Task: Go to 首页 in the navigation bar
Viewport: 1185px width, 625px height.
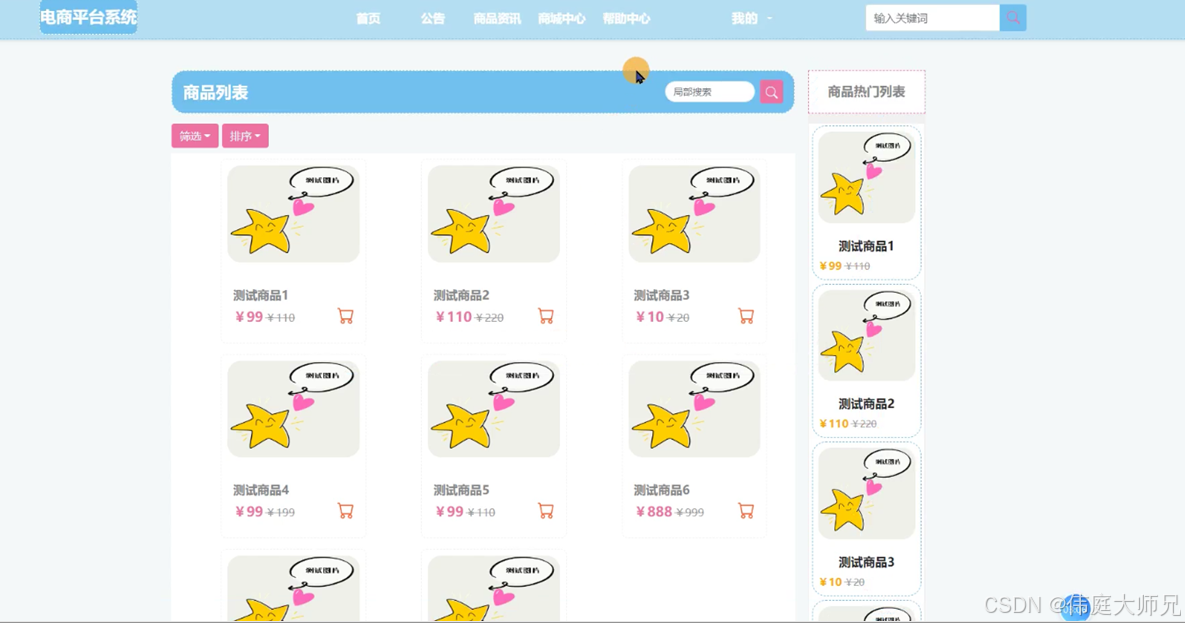Action: tap(368, 18)
